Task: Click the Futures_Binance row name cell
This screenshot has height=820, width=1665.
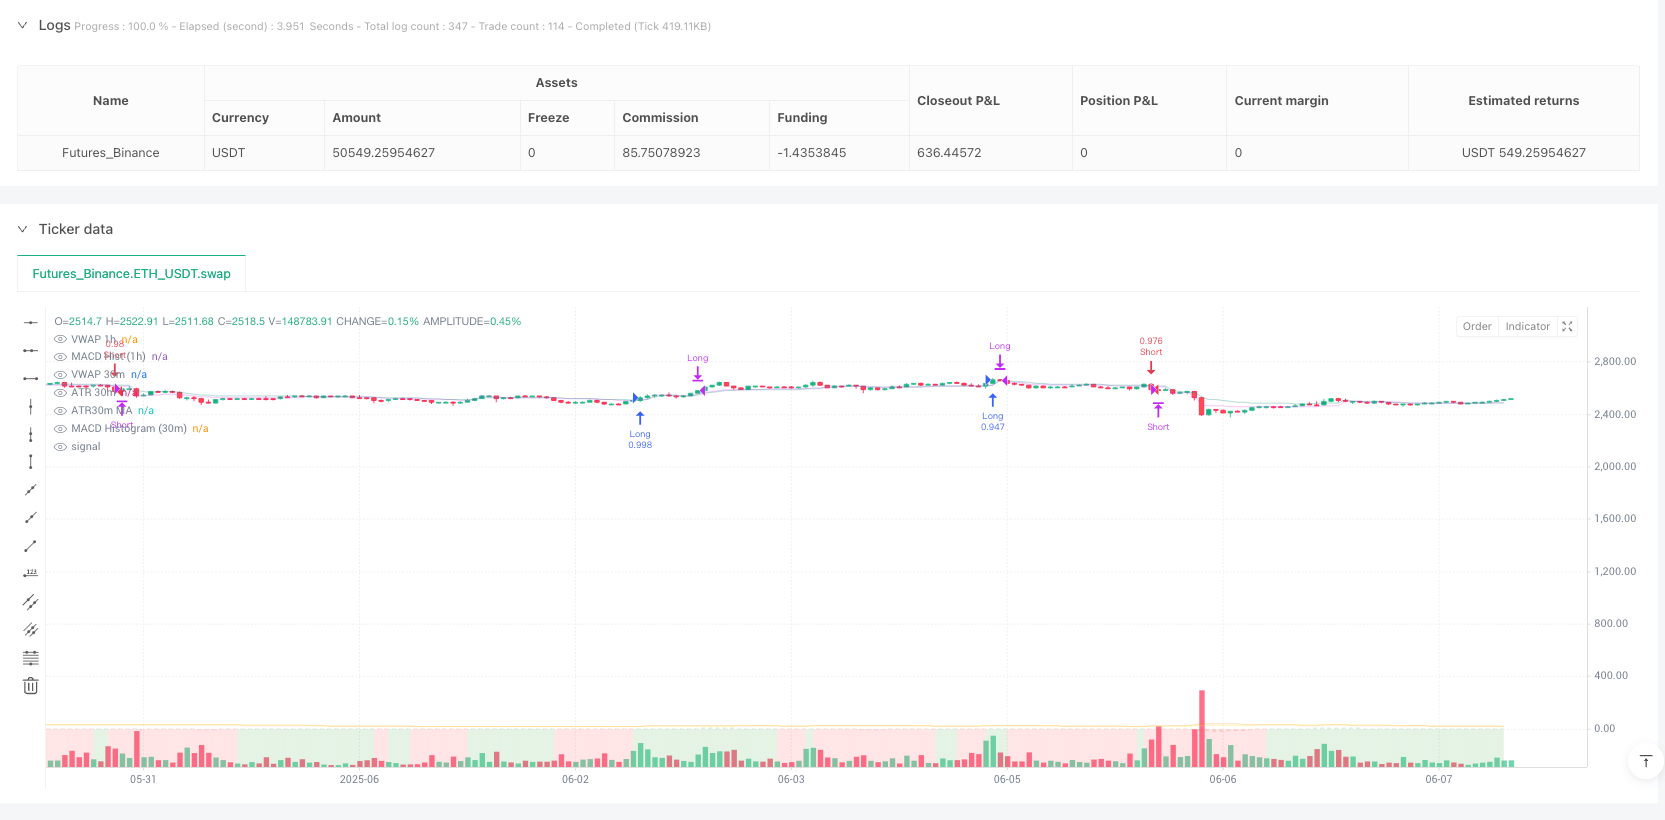Action: tap(111, 153)
